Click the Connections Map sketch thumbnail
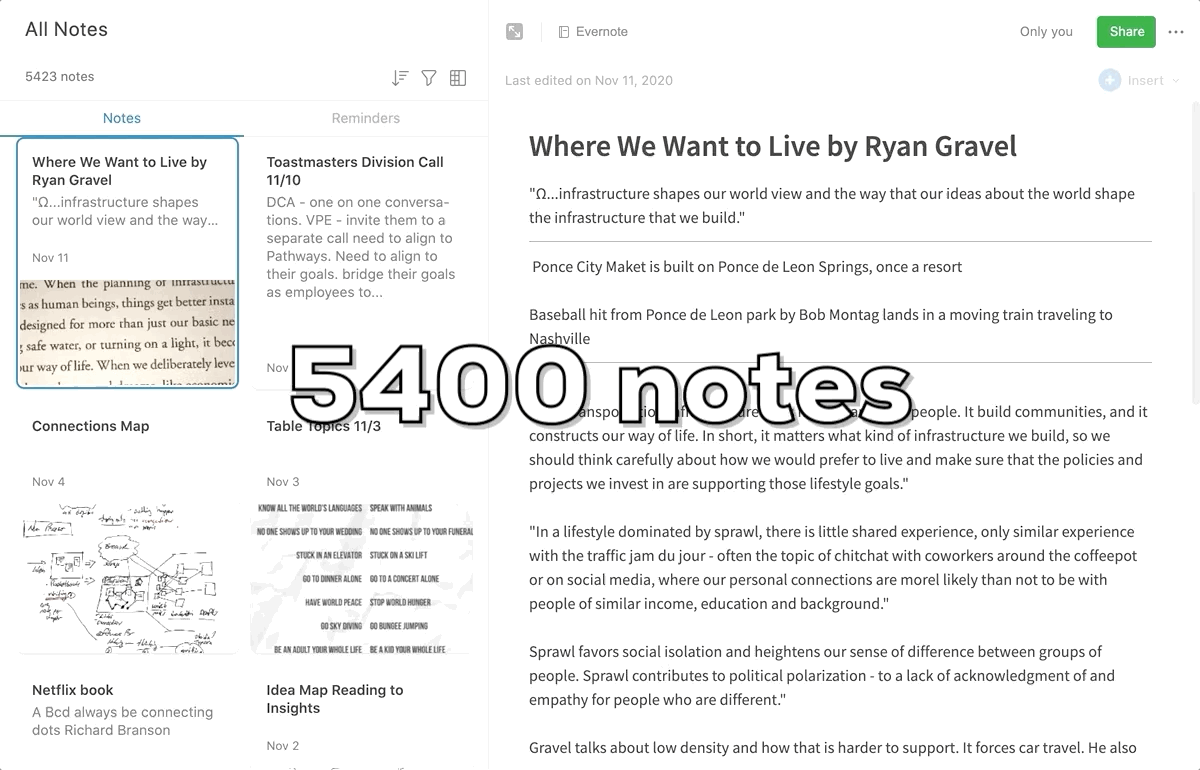The height and width of the screenshot is (770, 1200). click(128, 578)
